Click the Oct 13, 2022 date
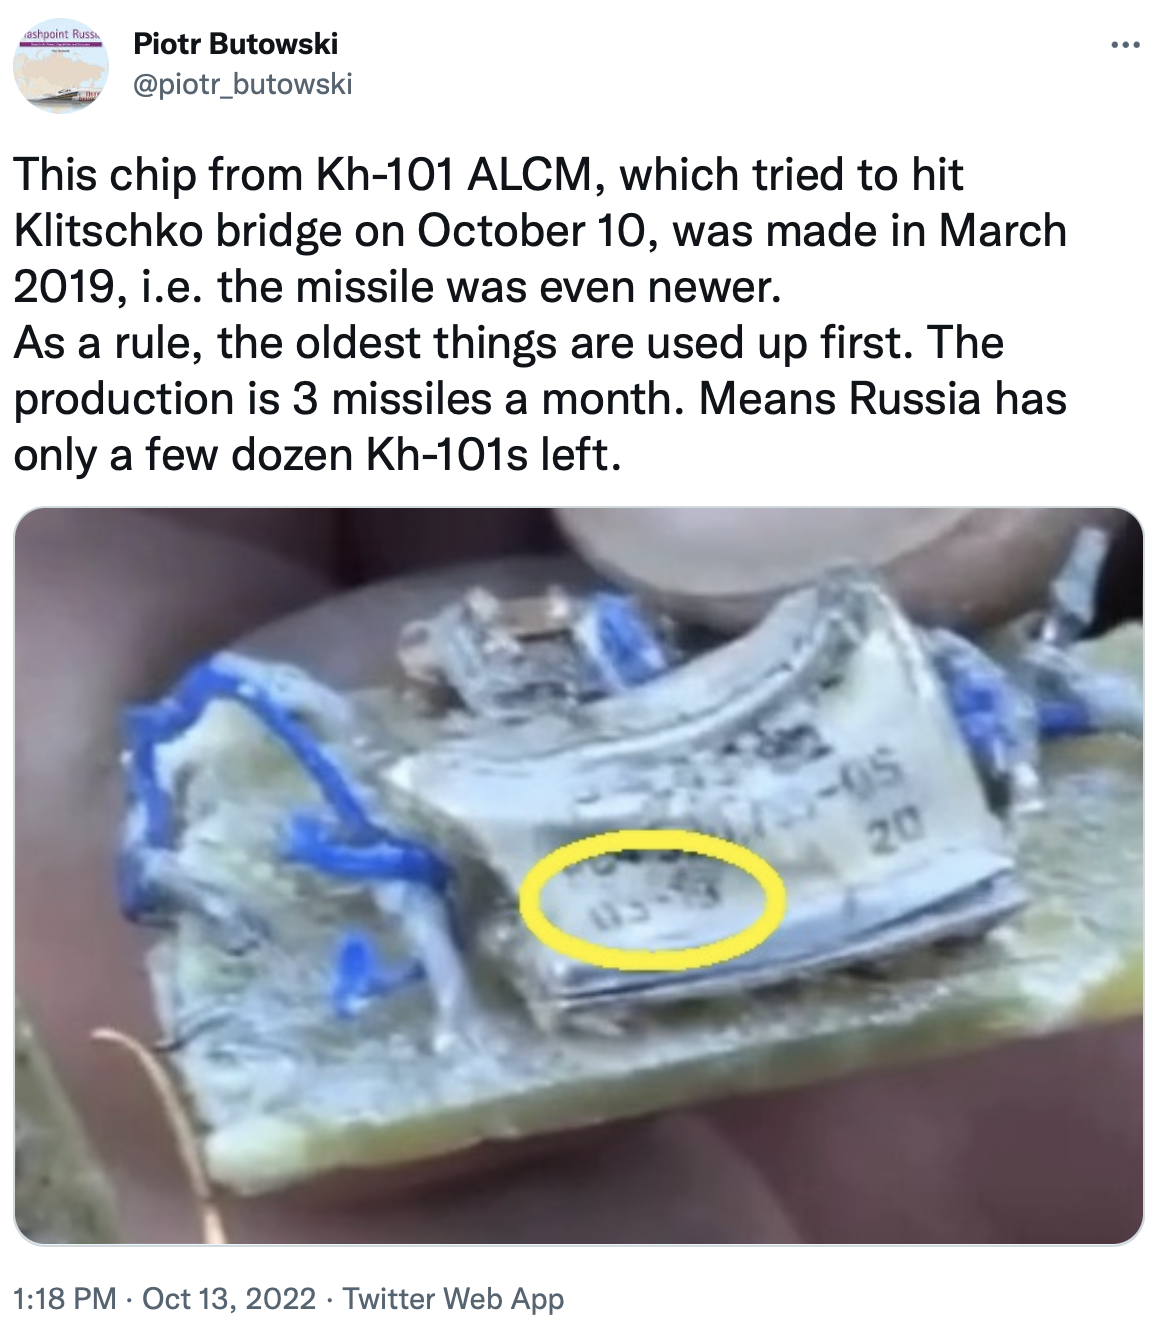 (229, 1298)
